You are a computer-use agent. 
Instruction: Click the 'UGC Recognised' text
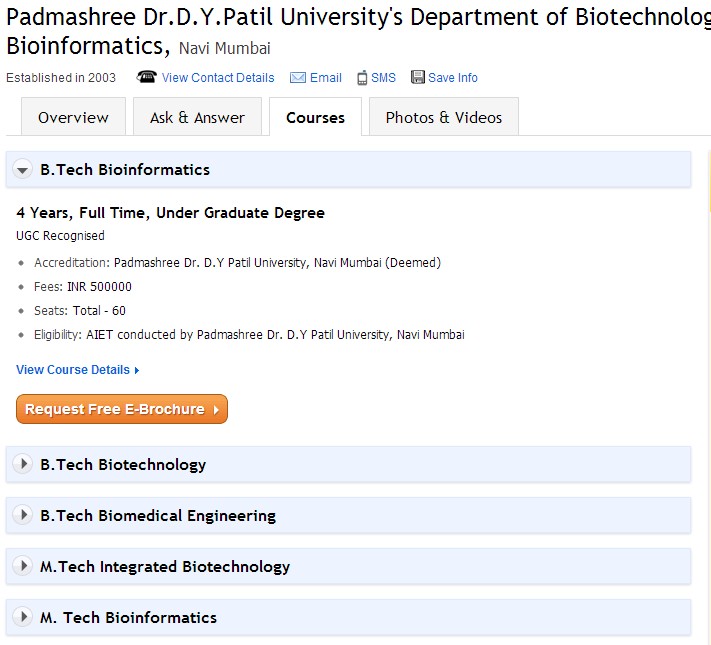(60, 236)
